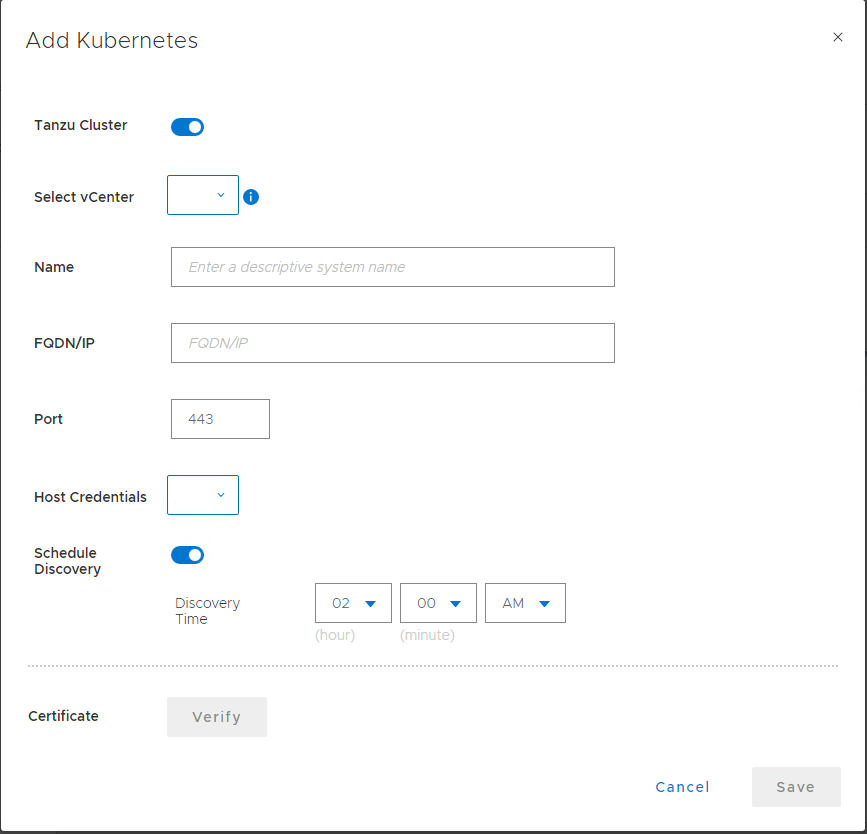This screenshot has width=867, height=834.
Task: Expand the Host Credentials dropdown
Action: (x=203, y=495)
